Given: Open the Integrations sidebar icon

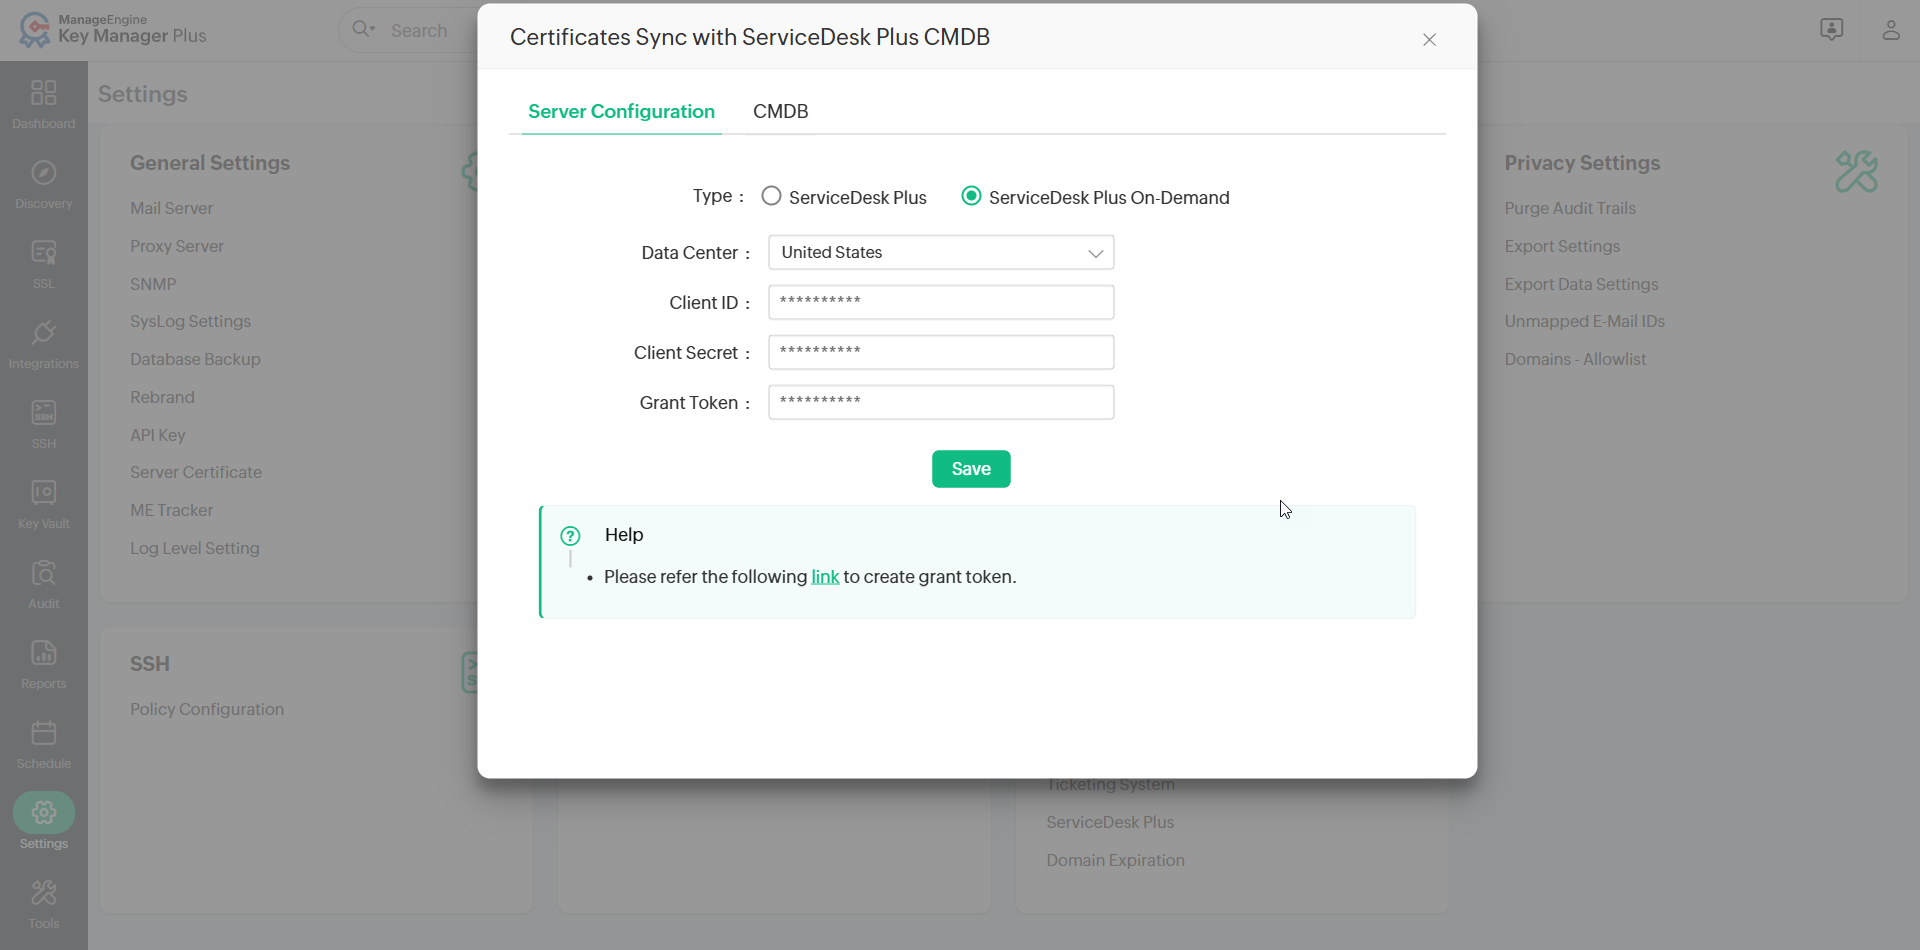Looking at the screenshot, I should pos(44,333).
